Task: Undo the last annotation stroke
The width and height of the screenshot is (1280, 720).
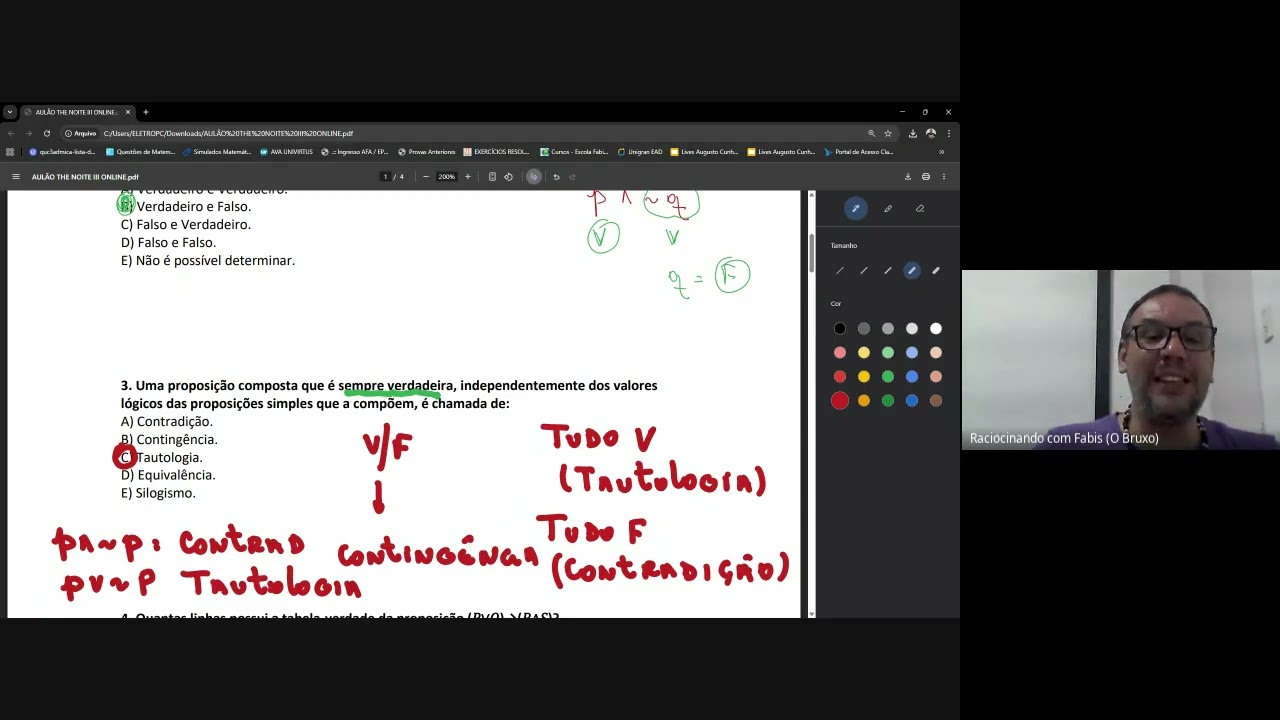Action: (556, 177)
